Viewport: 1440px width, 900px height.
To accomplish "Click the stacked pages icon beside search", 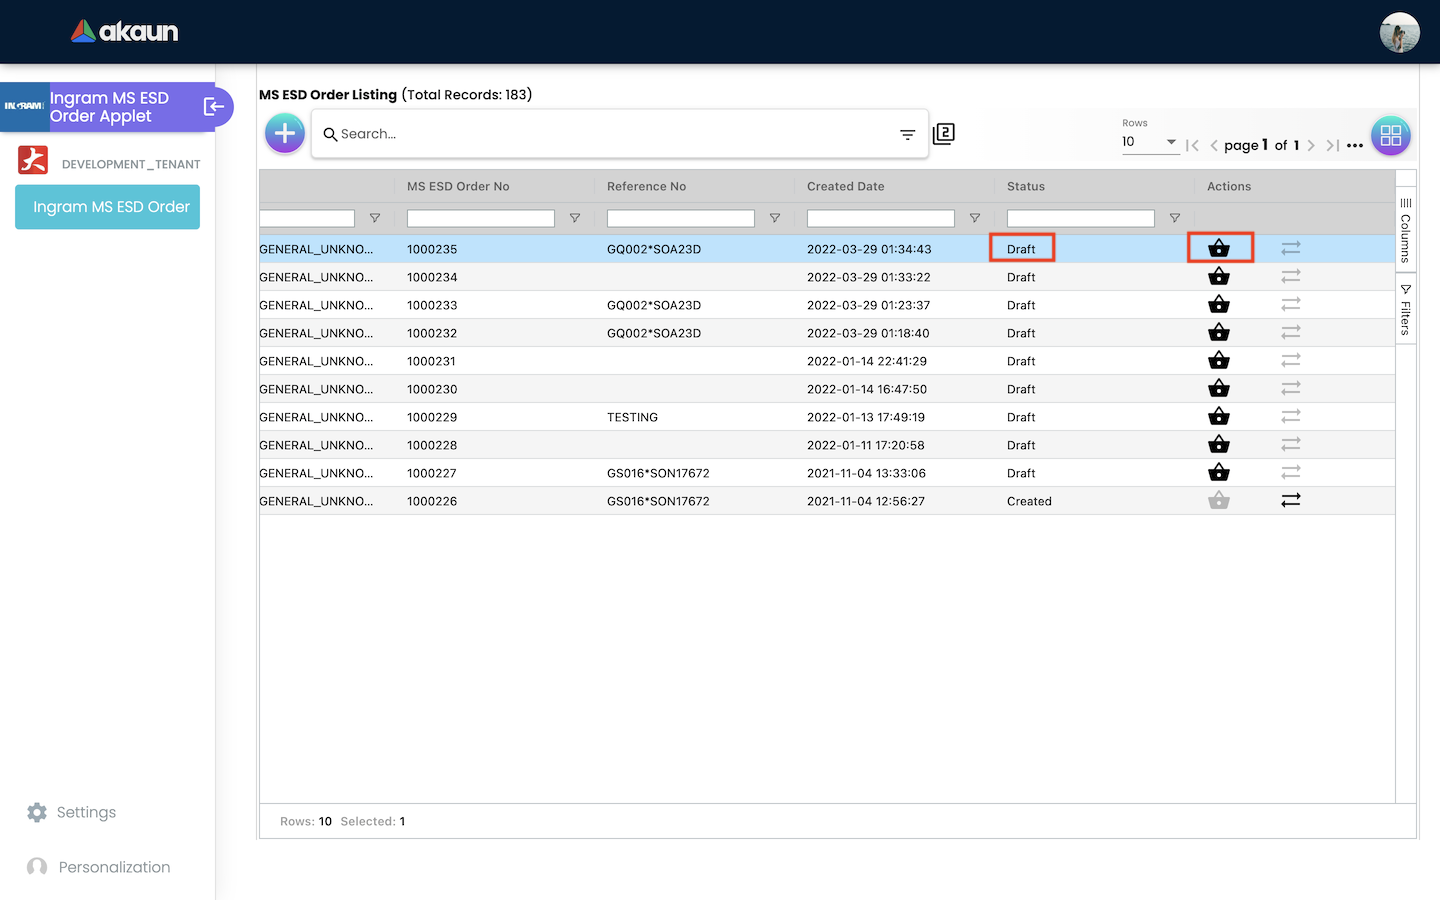I will click(944, 134).
